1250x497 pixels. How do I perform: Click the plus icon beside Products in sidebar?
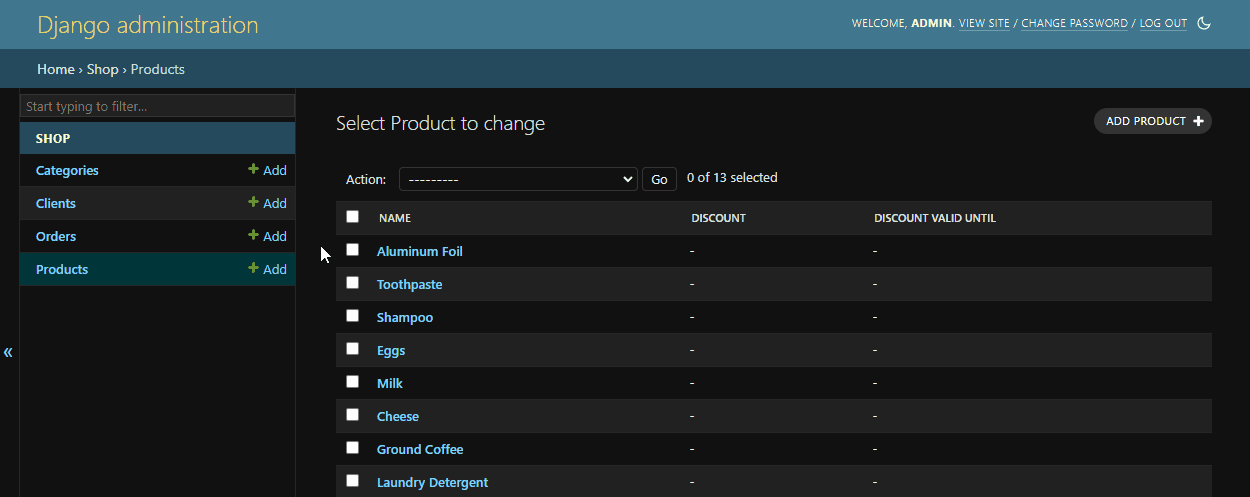pos(253,269)
